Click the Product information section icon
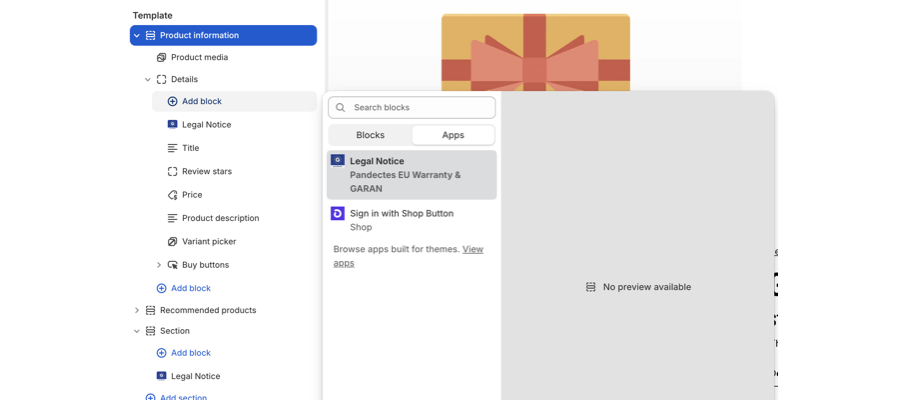This screenshot has height=400, width=900. 150,36
